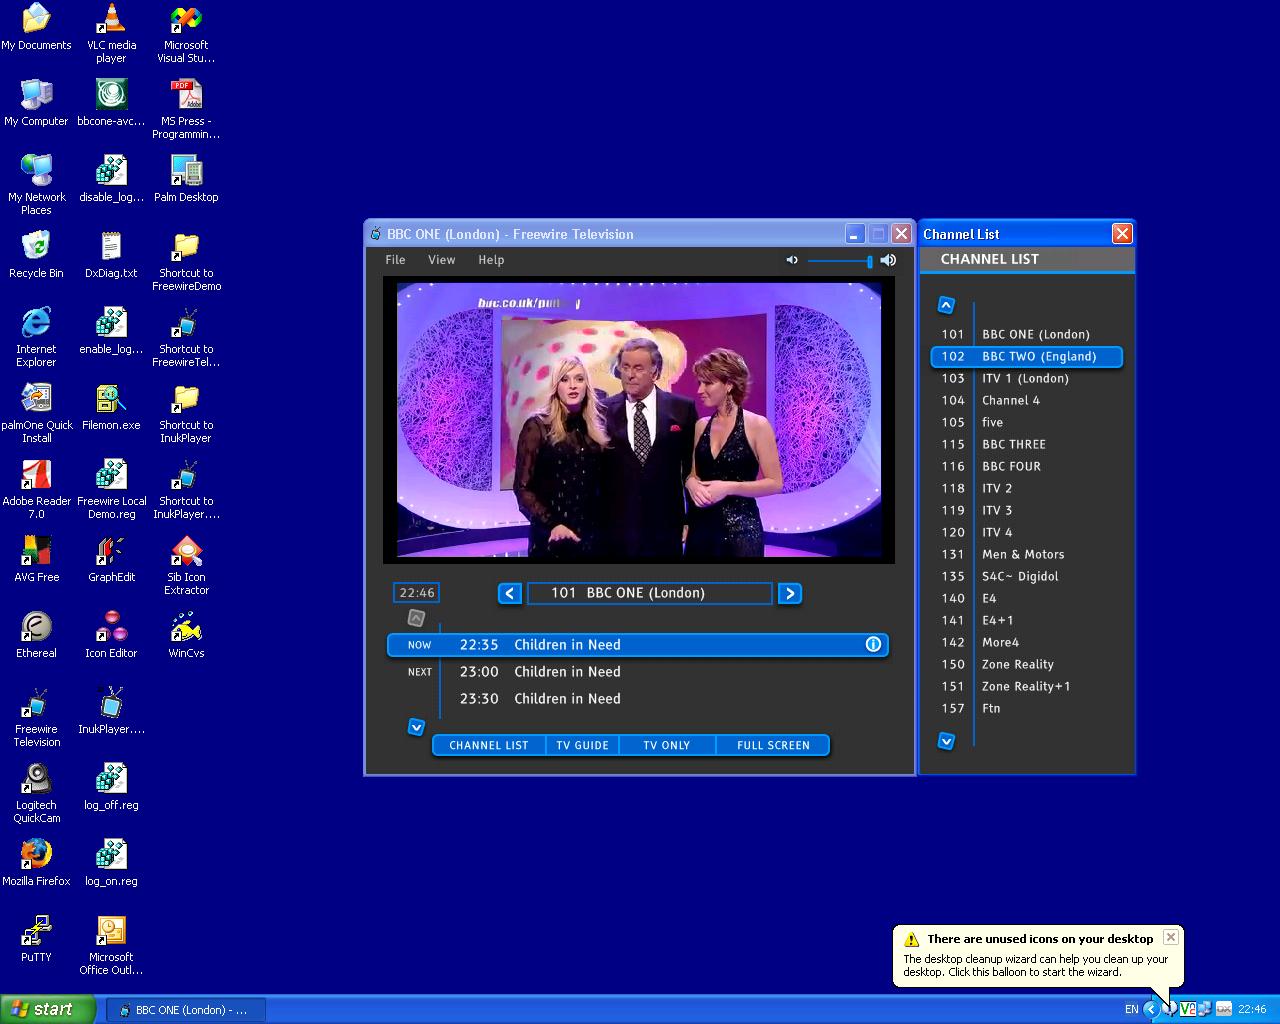Select channel 103 ITV 1 (London)

(x=1026, y=379)
